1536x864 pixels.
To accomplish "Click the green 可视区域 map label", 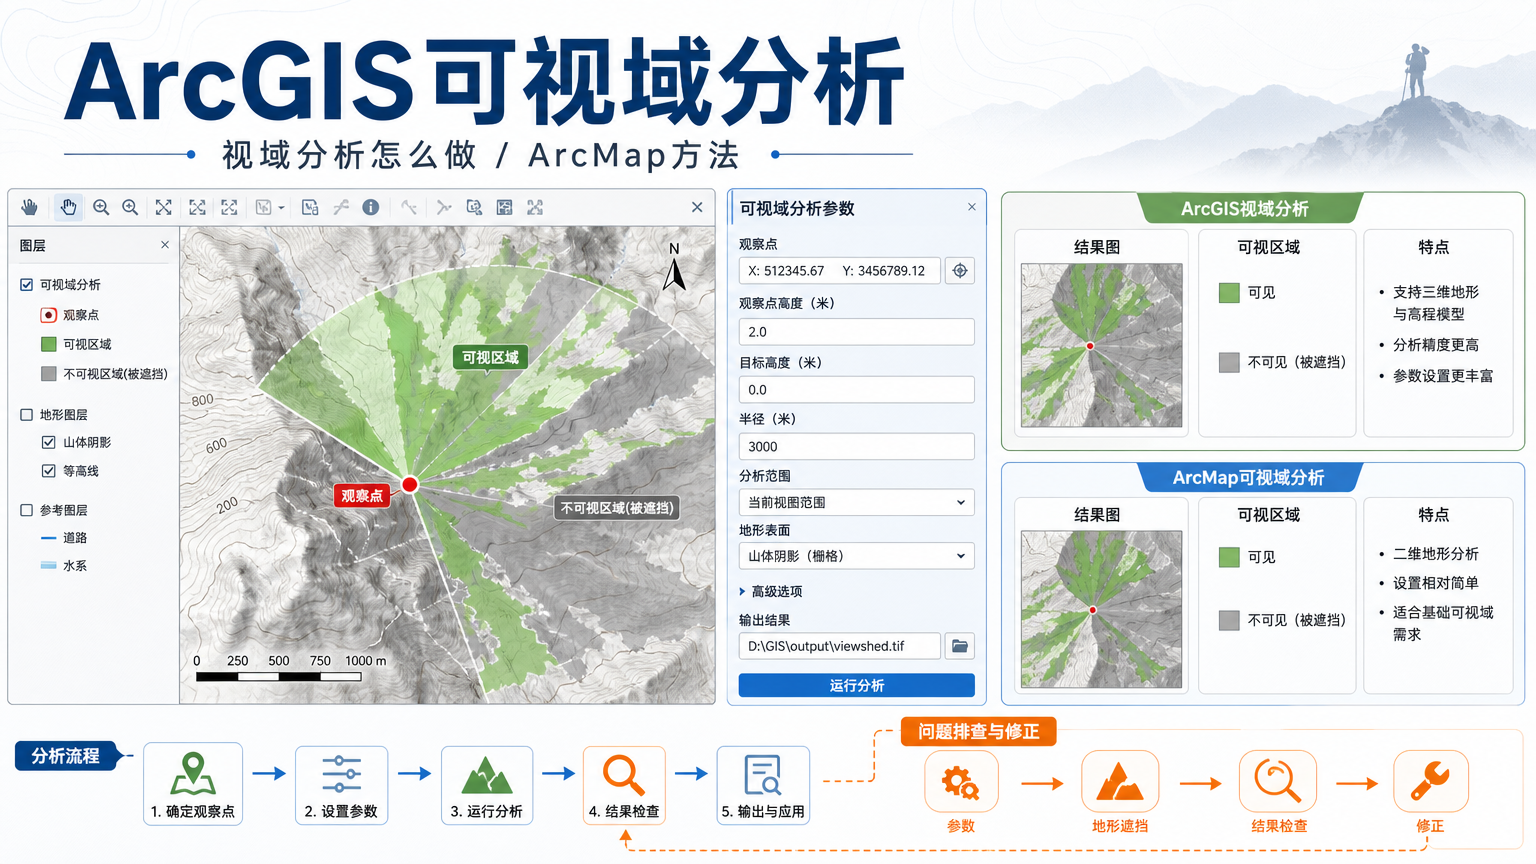I will [490, 357].
